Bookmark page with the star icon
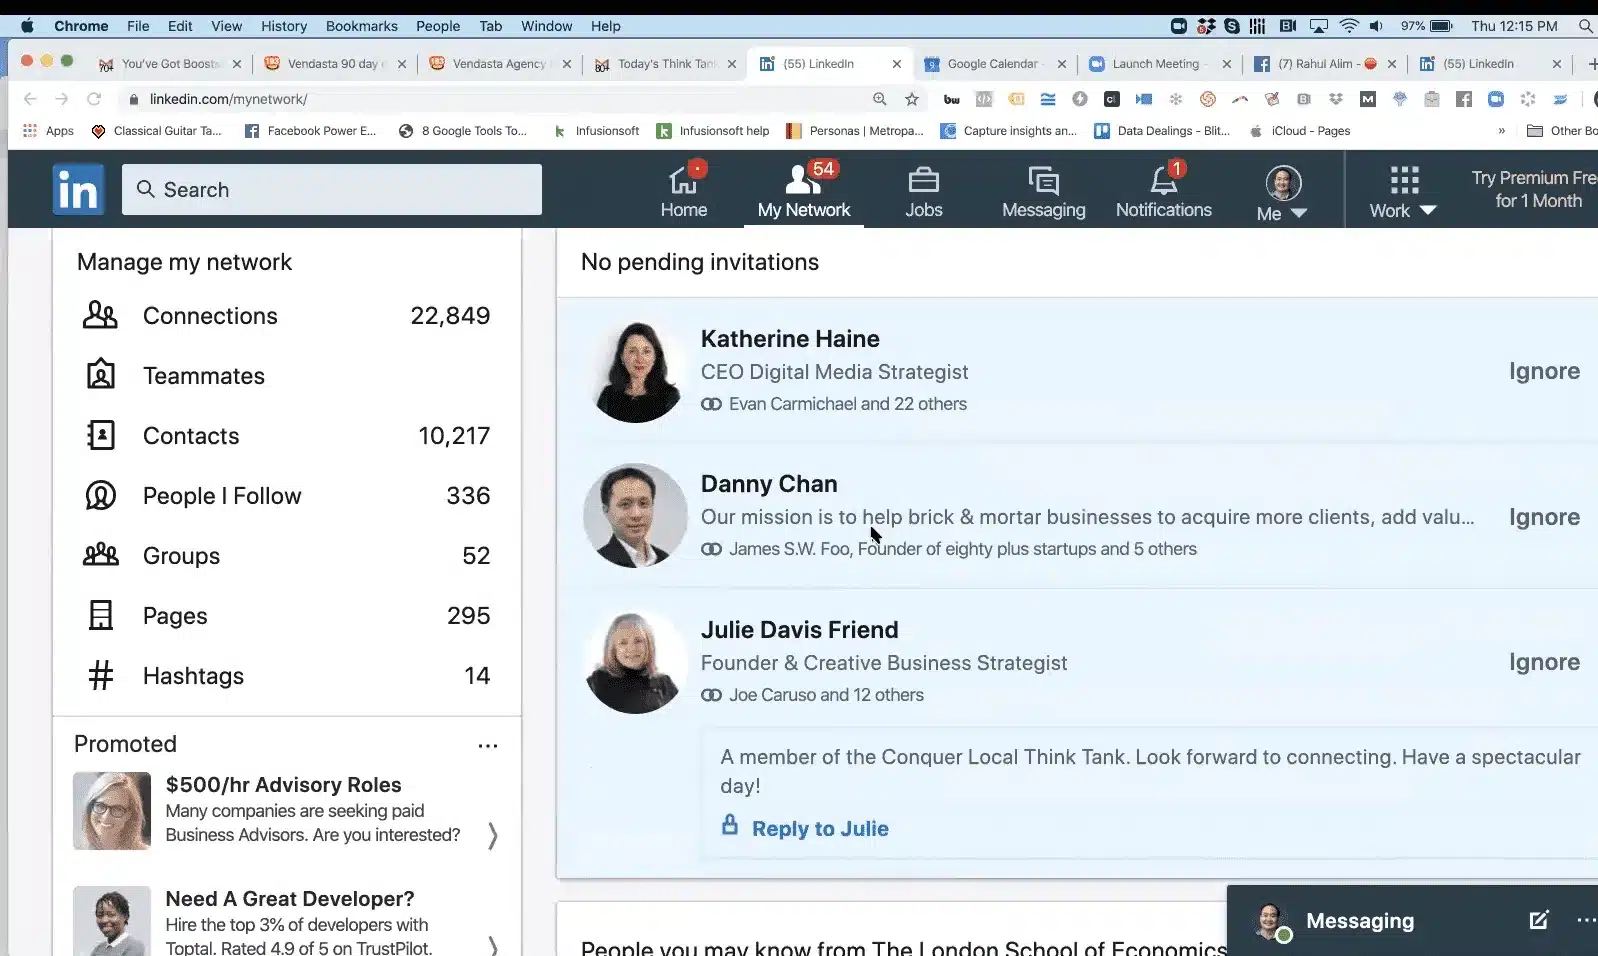The image size is (1598, 956). point(911,99)
